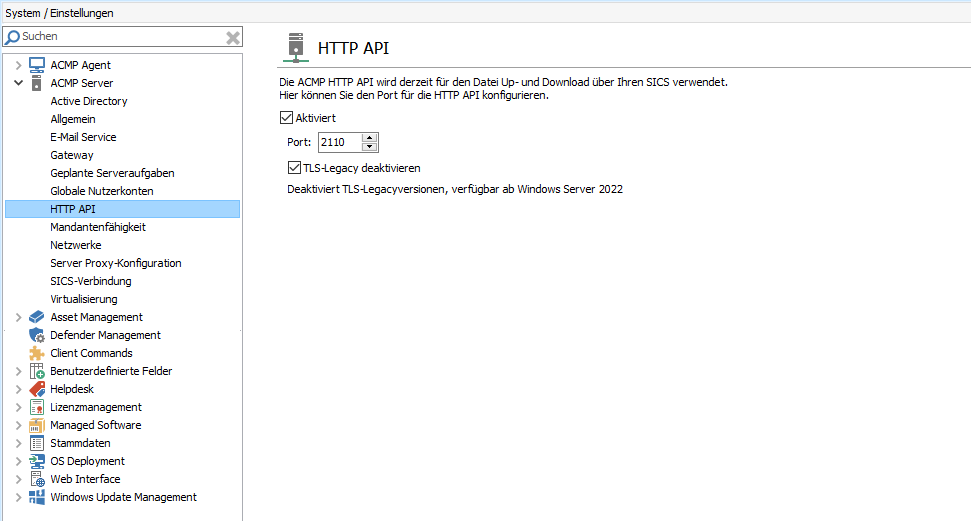
Task: Click into the Port value field
Action: tap(340, 142)
